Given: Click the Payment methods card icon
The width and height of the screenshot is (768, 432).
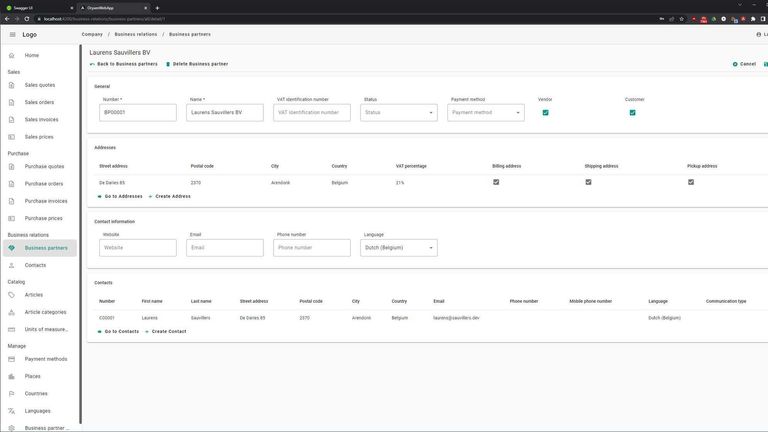Looking at the screenshot, I should click(12, 359).
